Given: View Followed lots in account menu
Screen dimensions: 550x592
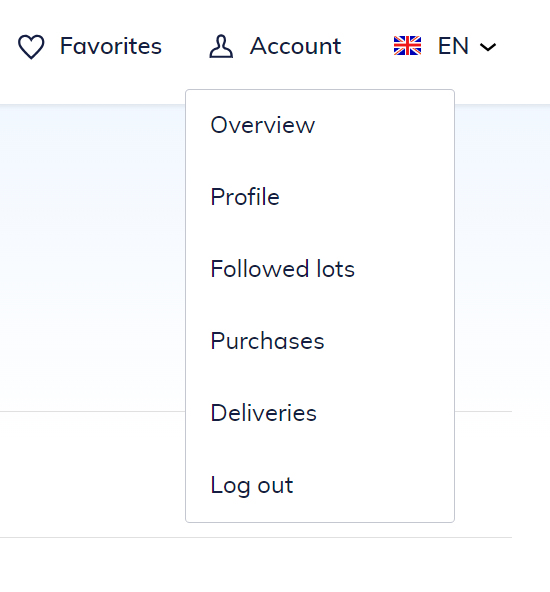Looking at the screenshot, I should pyautogui.click(x=283, y=269).
